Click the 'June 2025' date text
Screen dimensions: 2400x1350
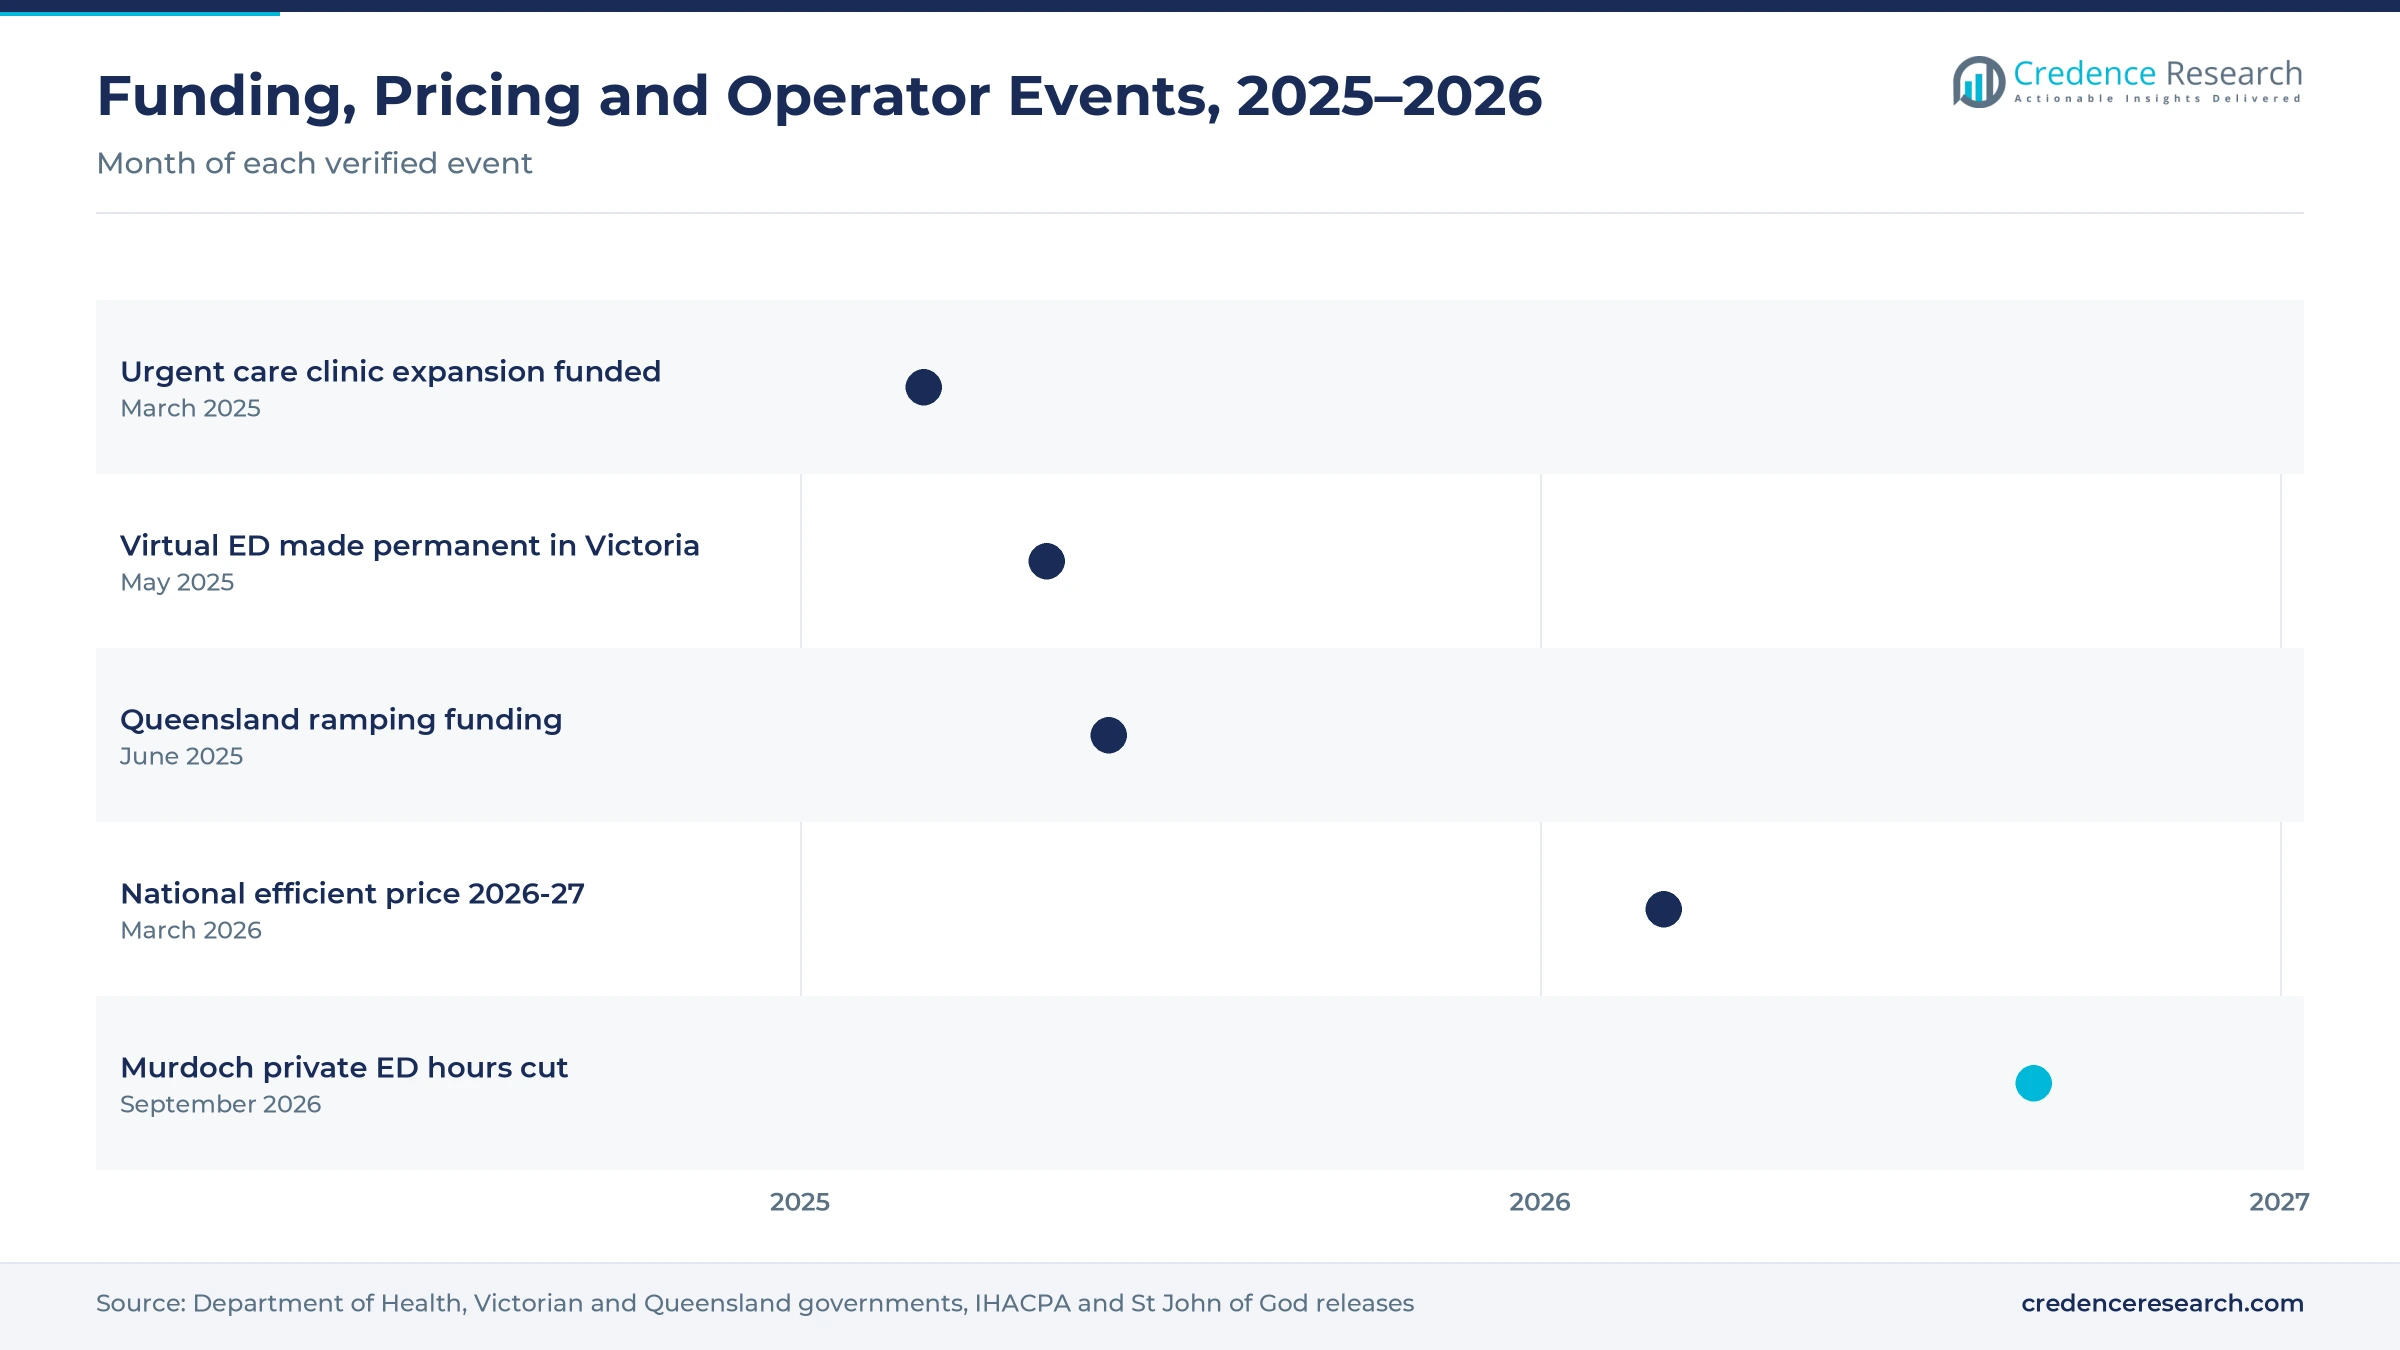point(181,756)
